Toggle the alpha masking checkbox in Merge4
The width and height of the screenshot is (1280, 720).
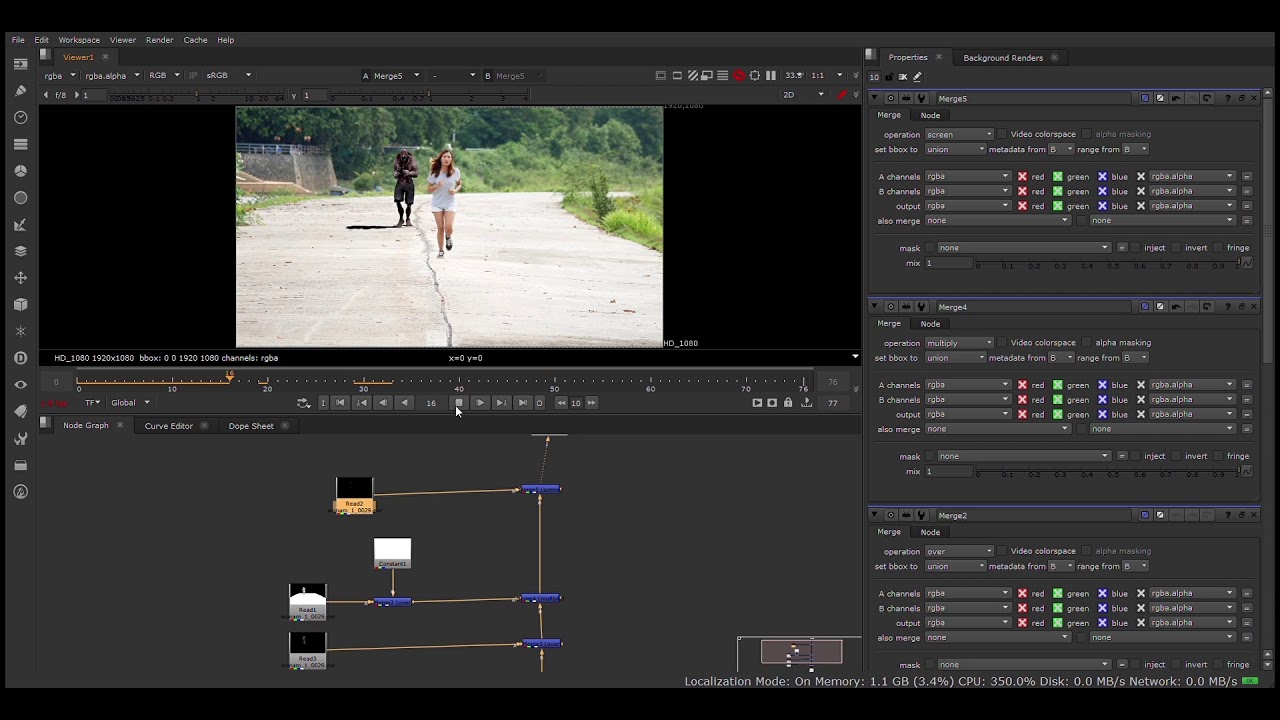[1088, 343]
